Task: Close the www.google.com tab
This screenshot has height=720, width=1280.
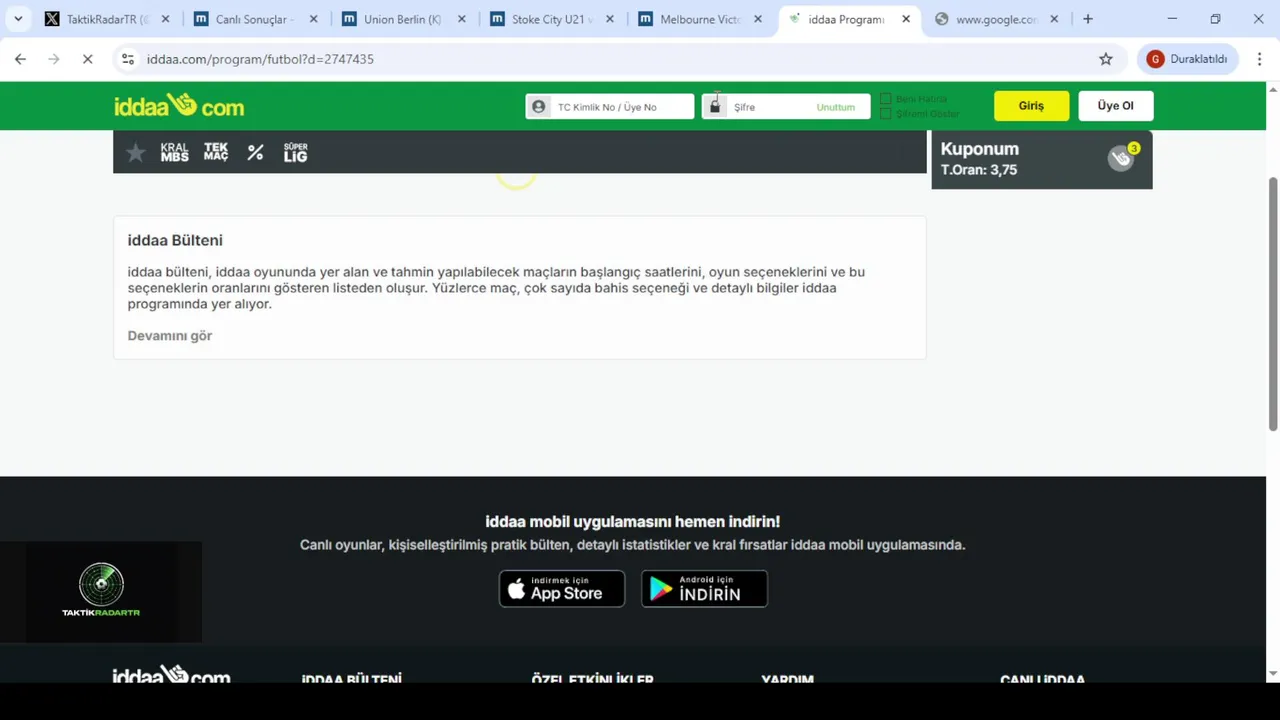Action: pos(1054,19)
